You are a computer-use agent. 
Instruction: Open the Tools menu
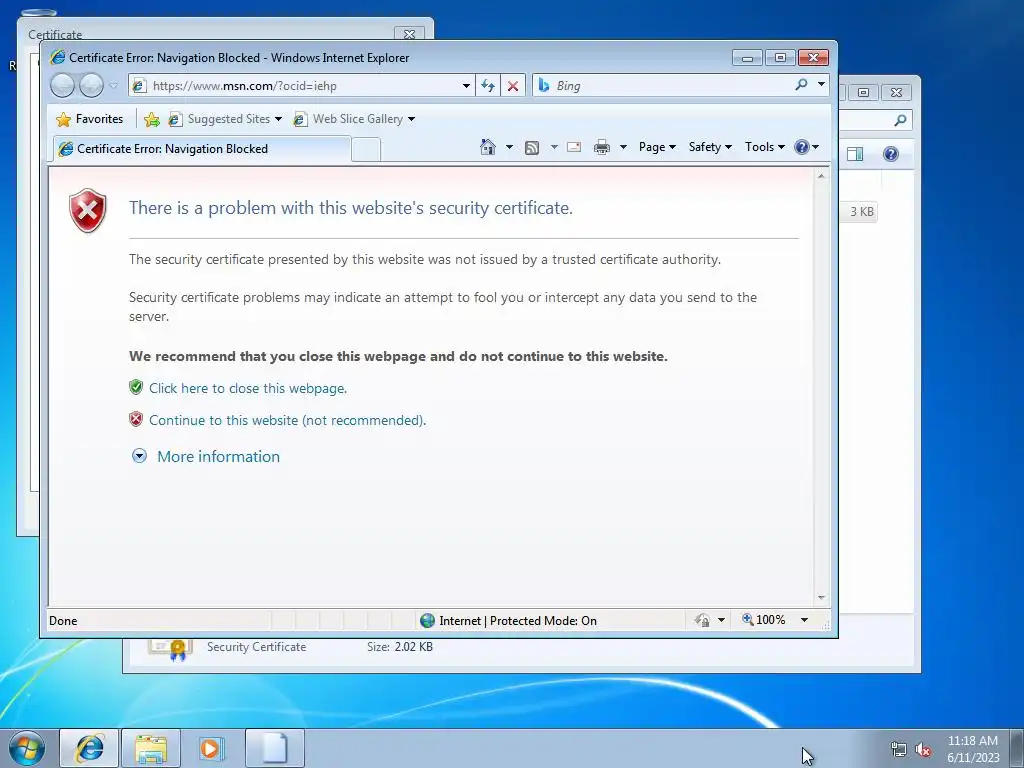coord(765,147)
